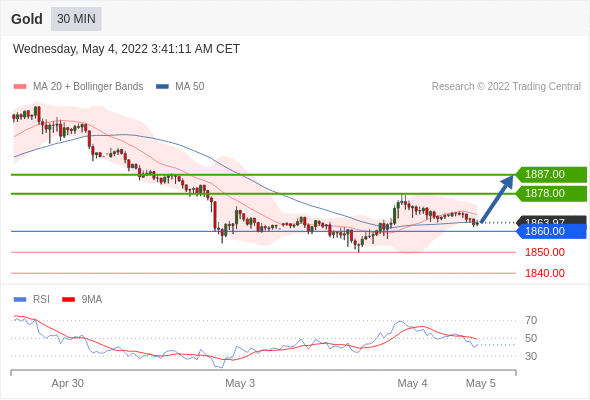Click the 30 MIN timeframe button
Image resolution: width=590 pixels, height=400 pixels.
pos(76,19)
